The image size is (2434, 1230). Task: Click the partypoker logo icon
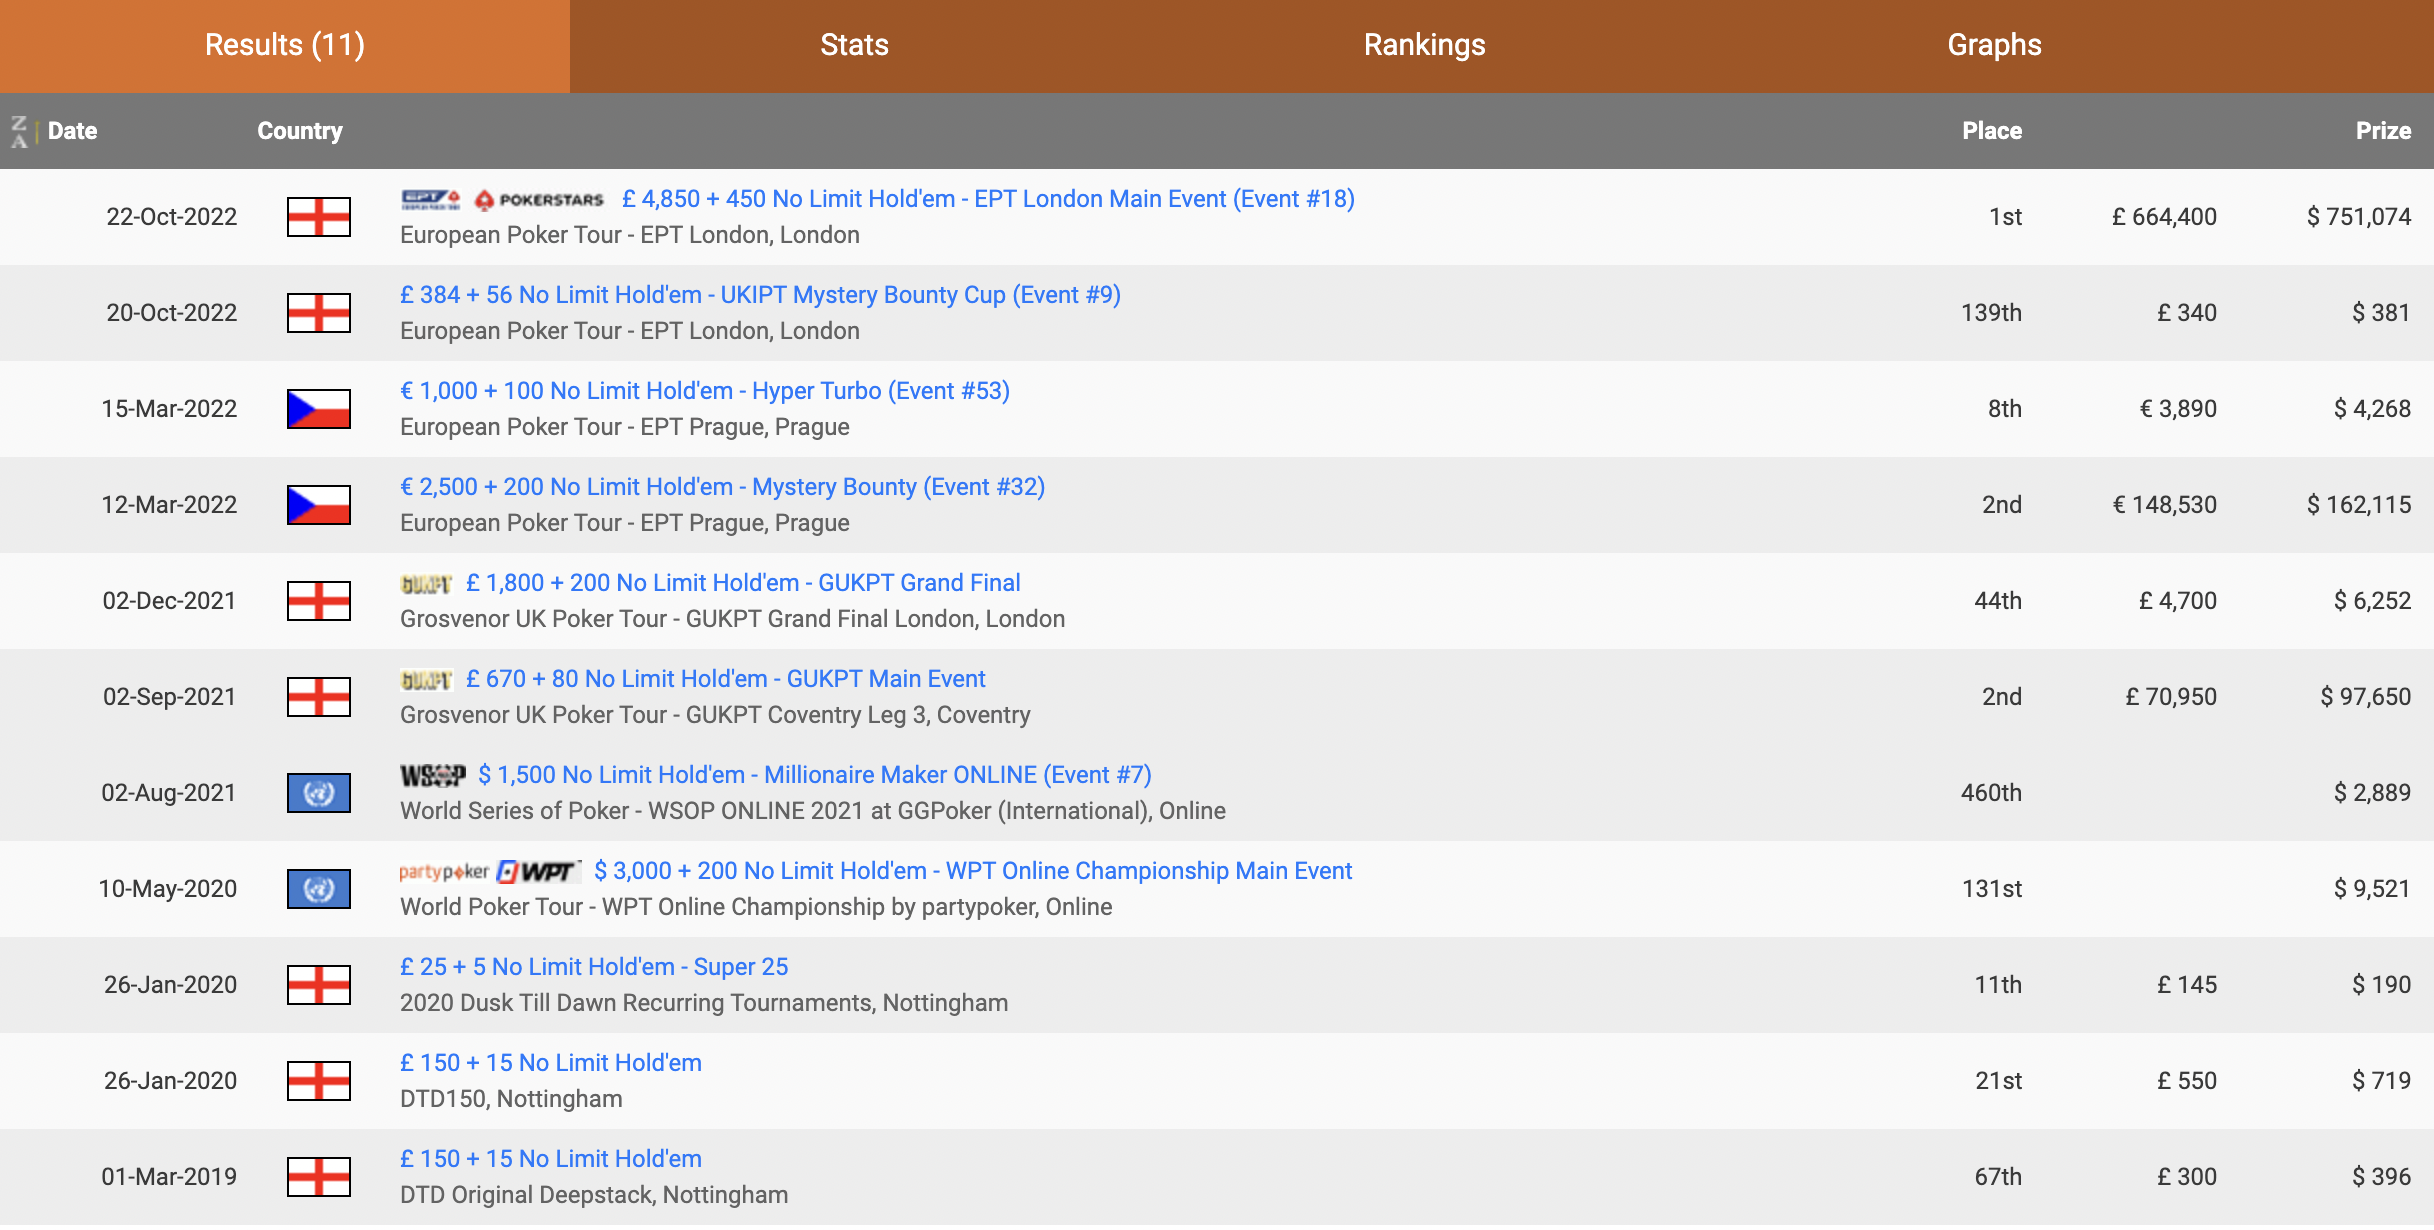[x=444, y=872]
